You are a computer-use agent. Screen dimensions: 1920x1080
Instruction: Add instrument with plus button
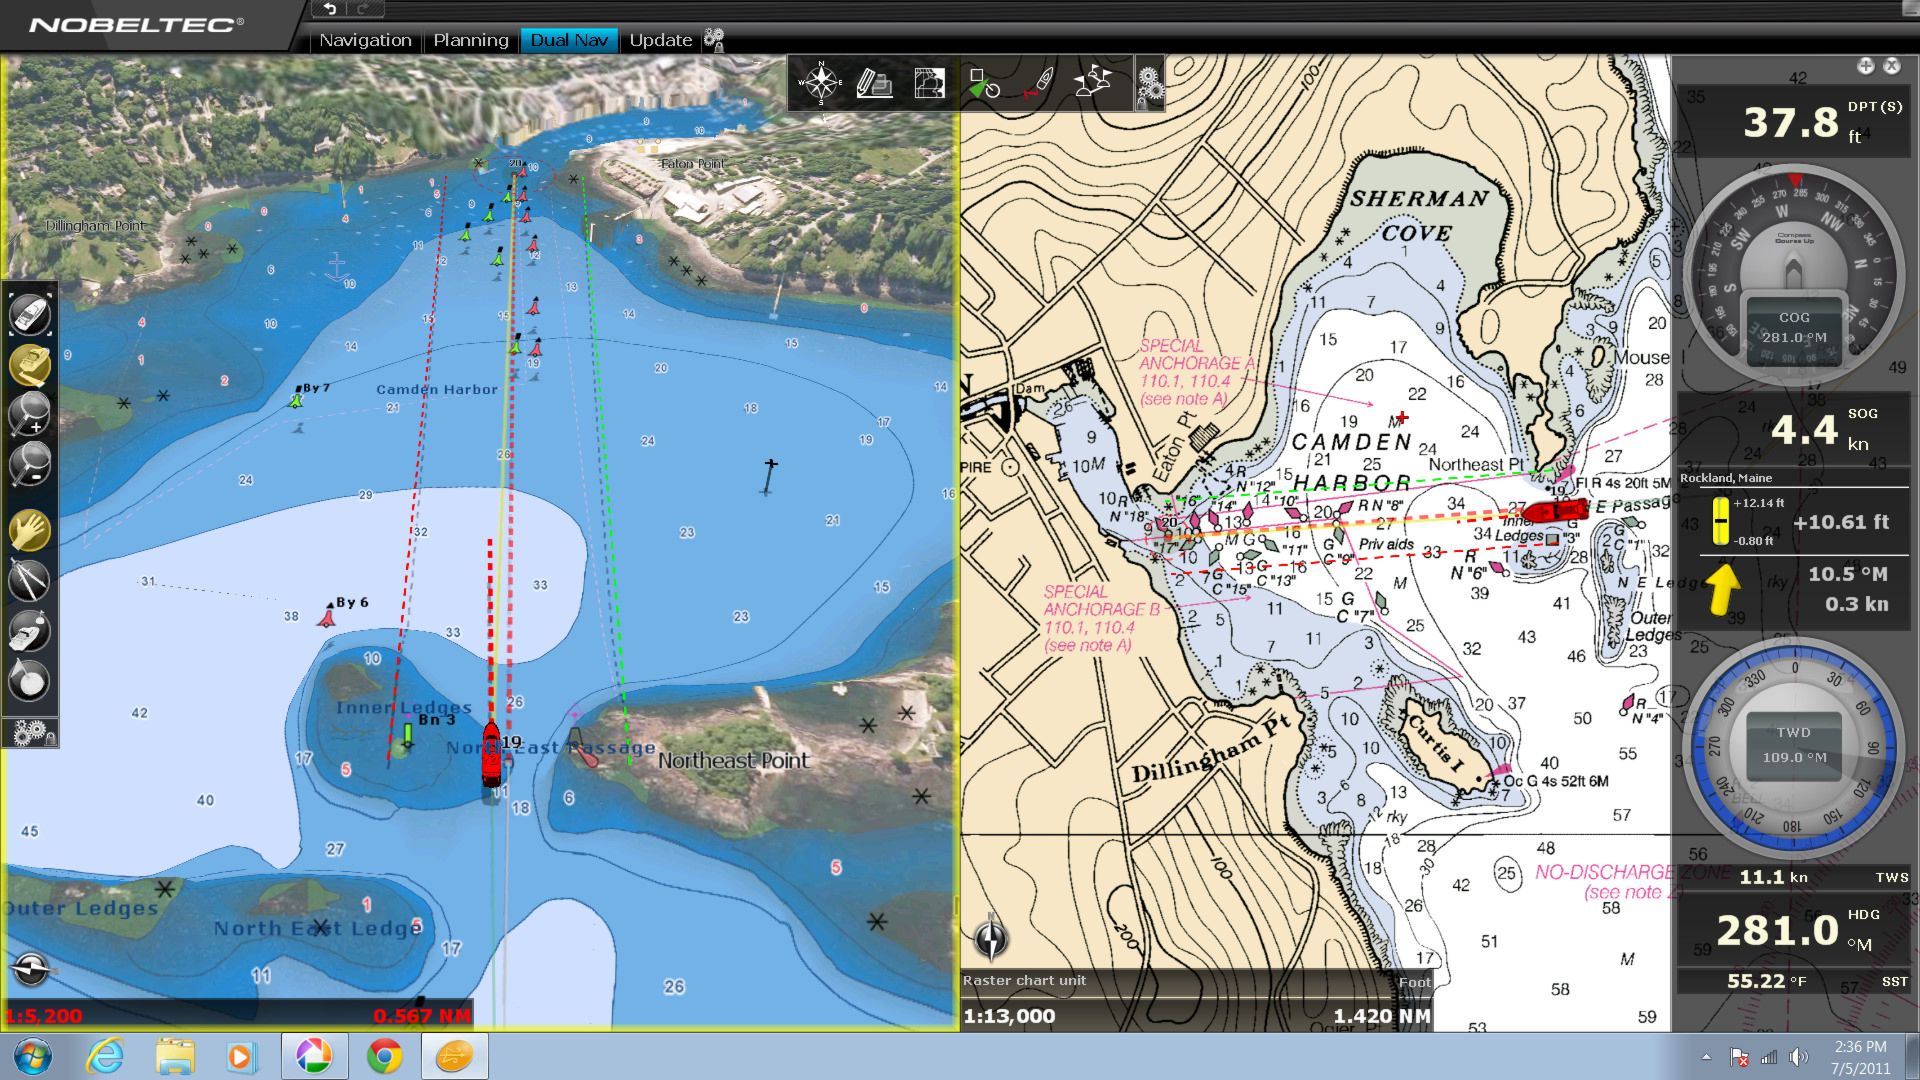1865,66
